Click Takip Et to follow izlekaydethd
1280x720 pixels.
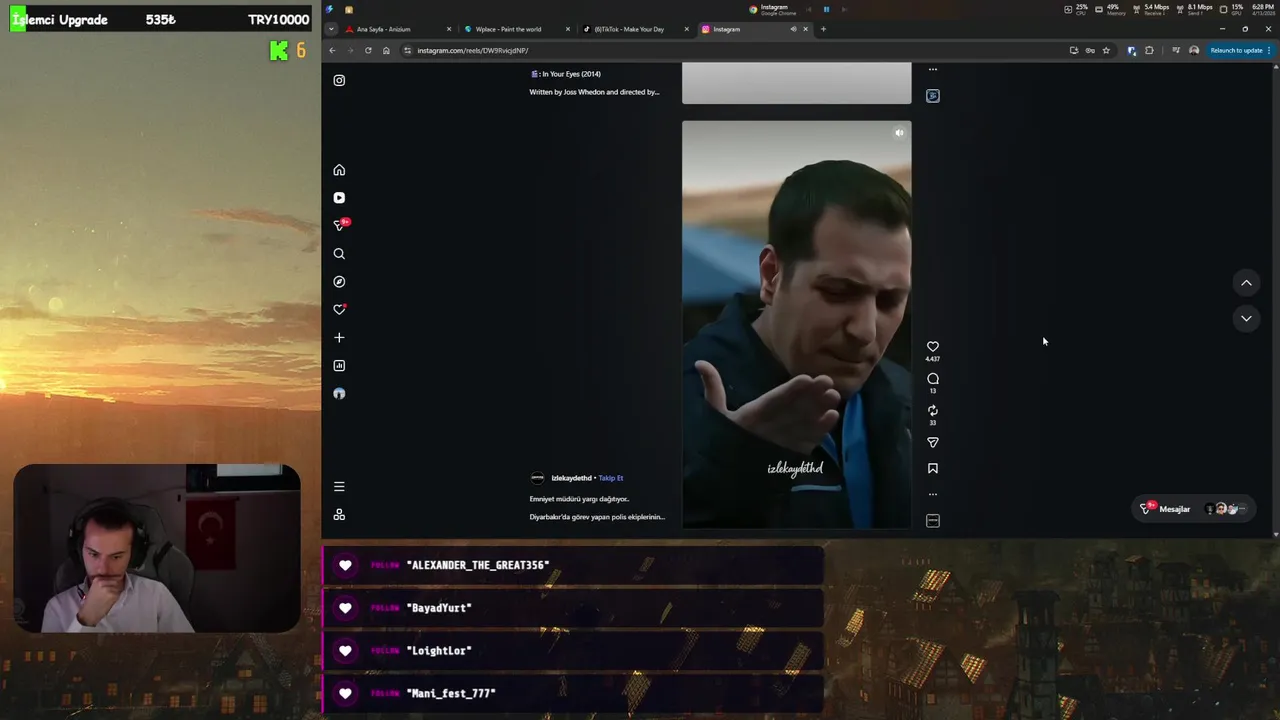click(611, 478)
